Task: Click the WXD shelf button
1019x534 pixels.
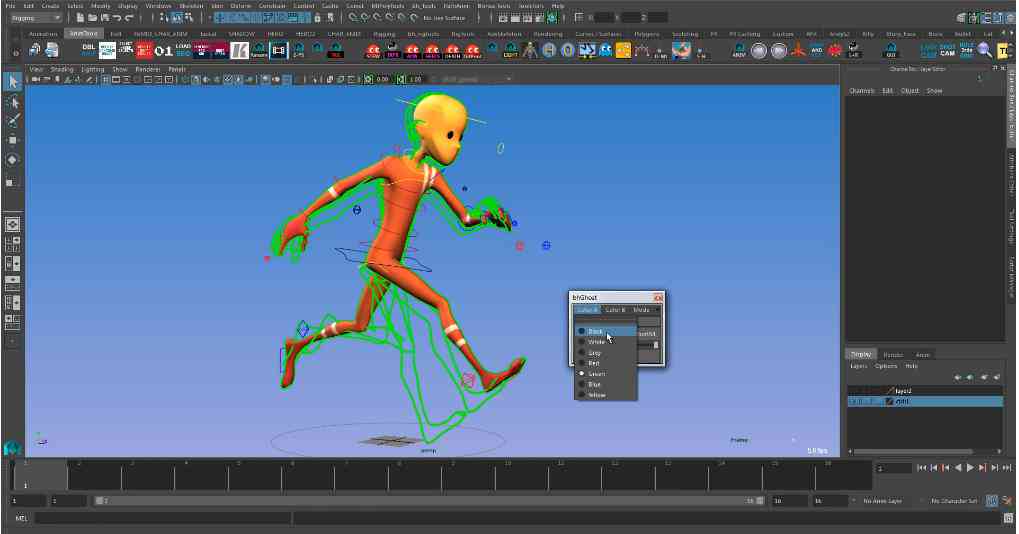Action: tap(817, 50)
